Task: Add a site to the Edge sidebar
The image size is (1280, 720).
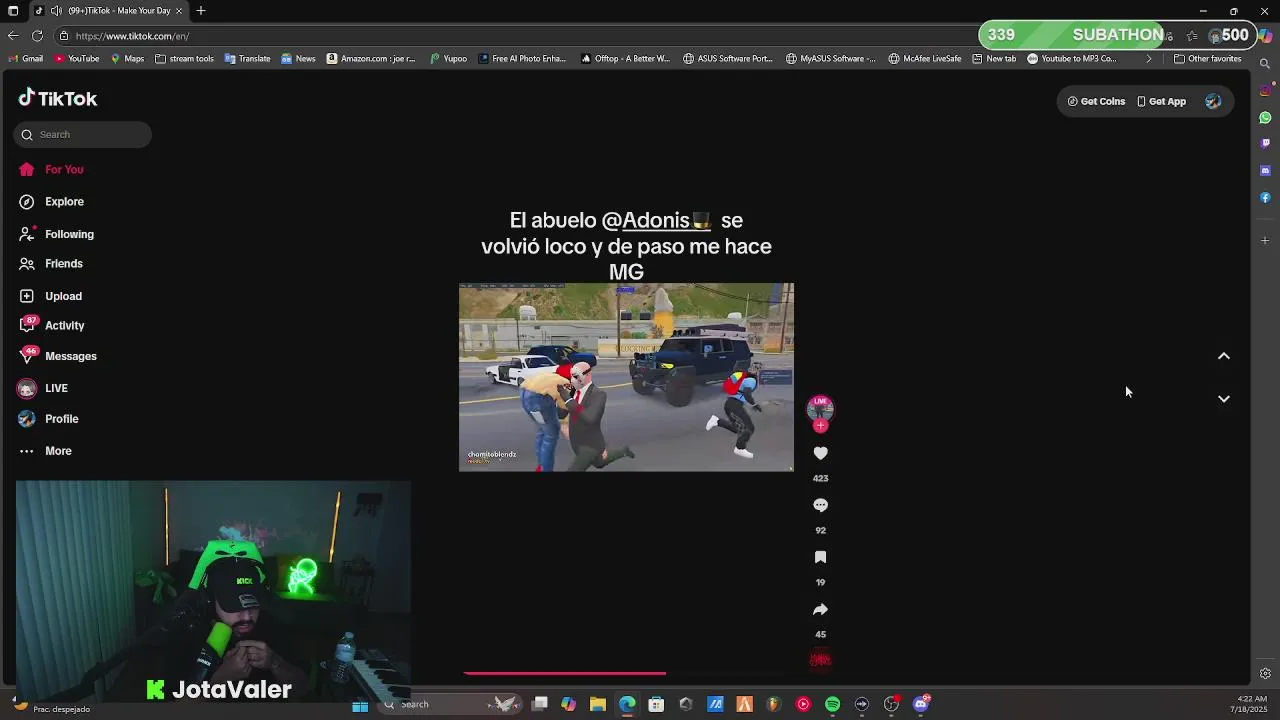Action: pyautogui.click(x=1265, y=240)
